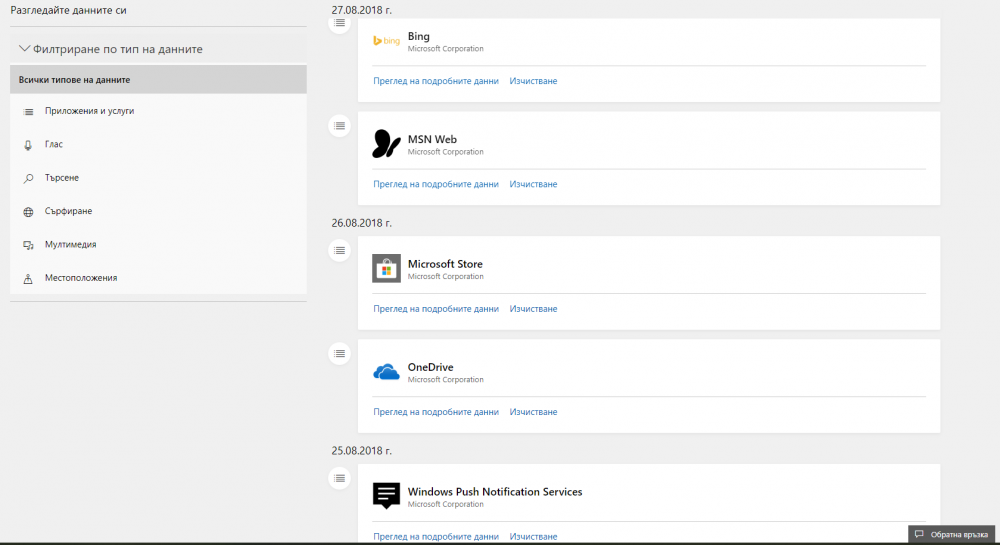Click the timeline list icon next to Microsoft Store

pyautogui.click(x=339, y=251)
